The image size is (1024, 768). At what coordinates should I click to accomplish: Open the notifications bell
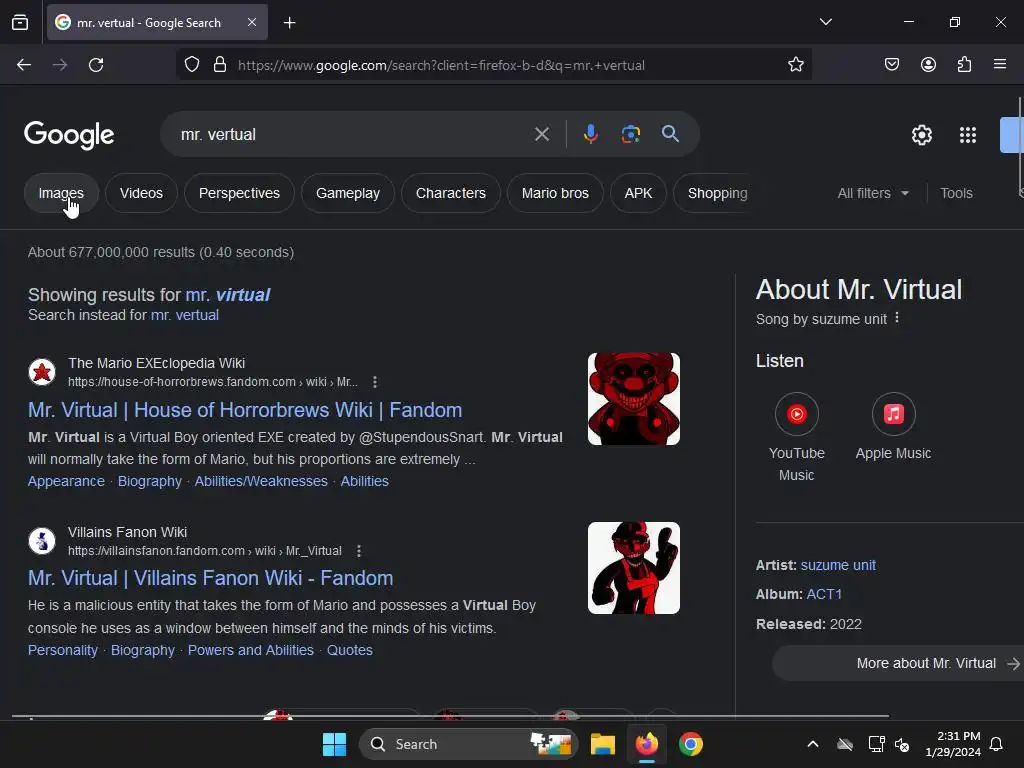click(997, 744)
